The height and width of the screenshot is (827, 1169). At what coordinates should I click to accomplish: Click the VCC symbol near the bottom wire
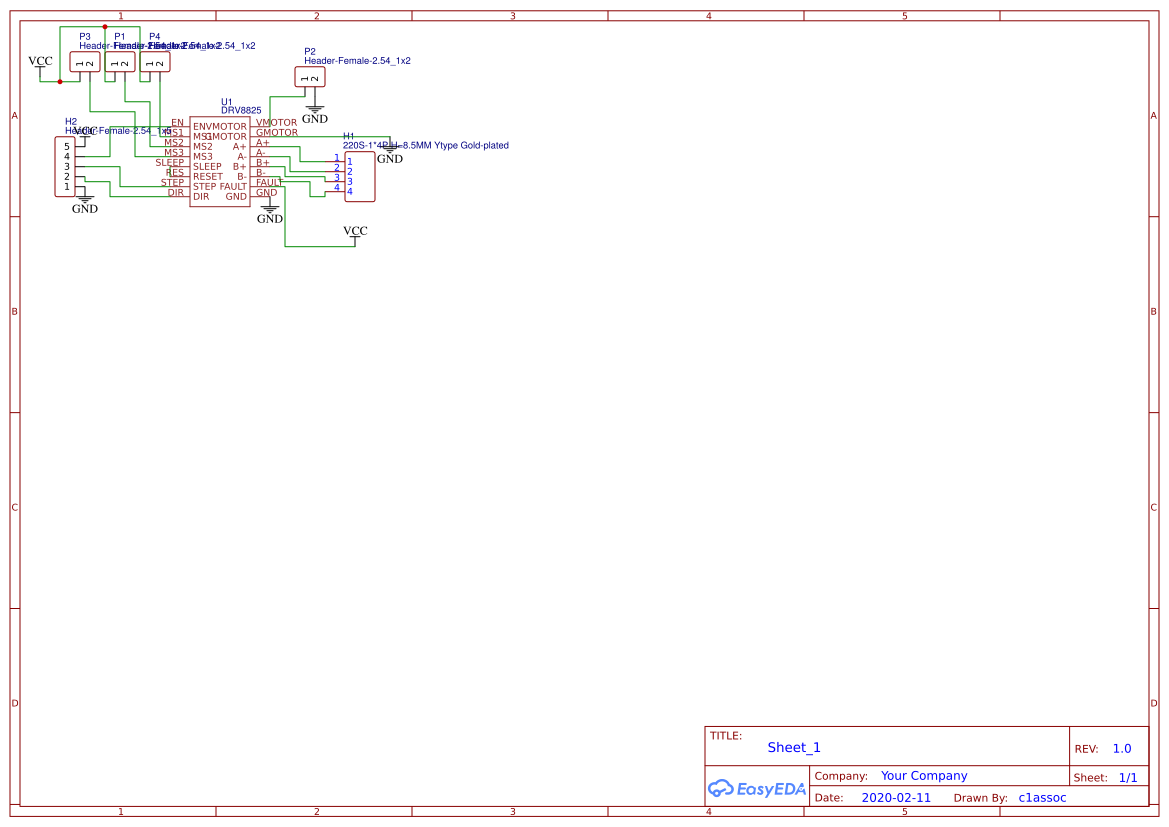click(x=355, y=232)
